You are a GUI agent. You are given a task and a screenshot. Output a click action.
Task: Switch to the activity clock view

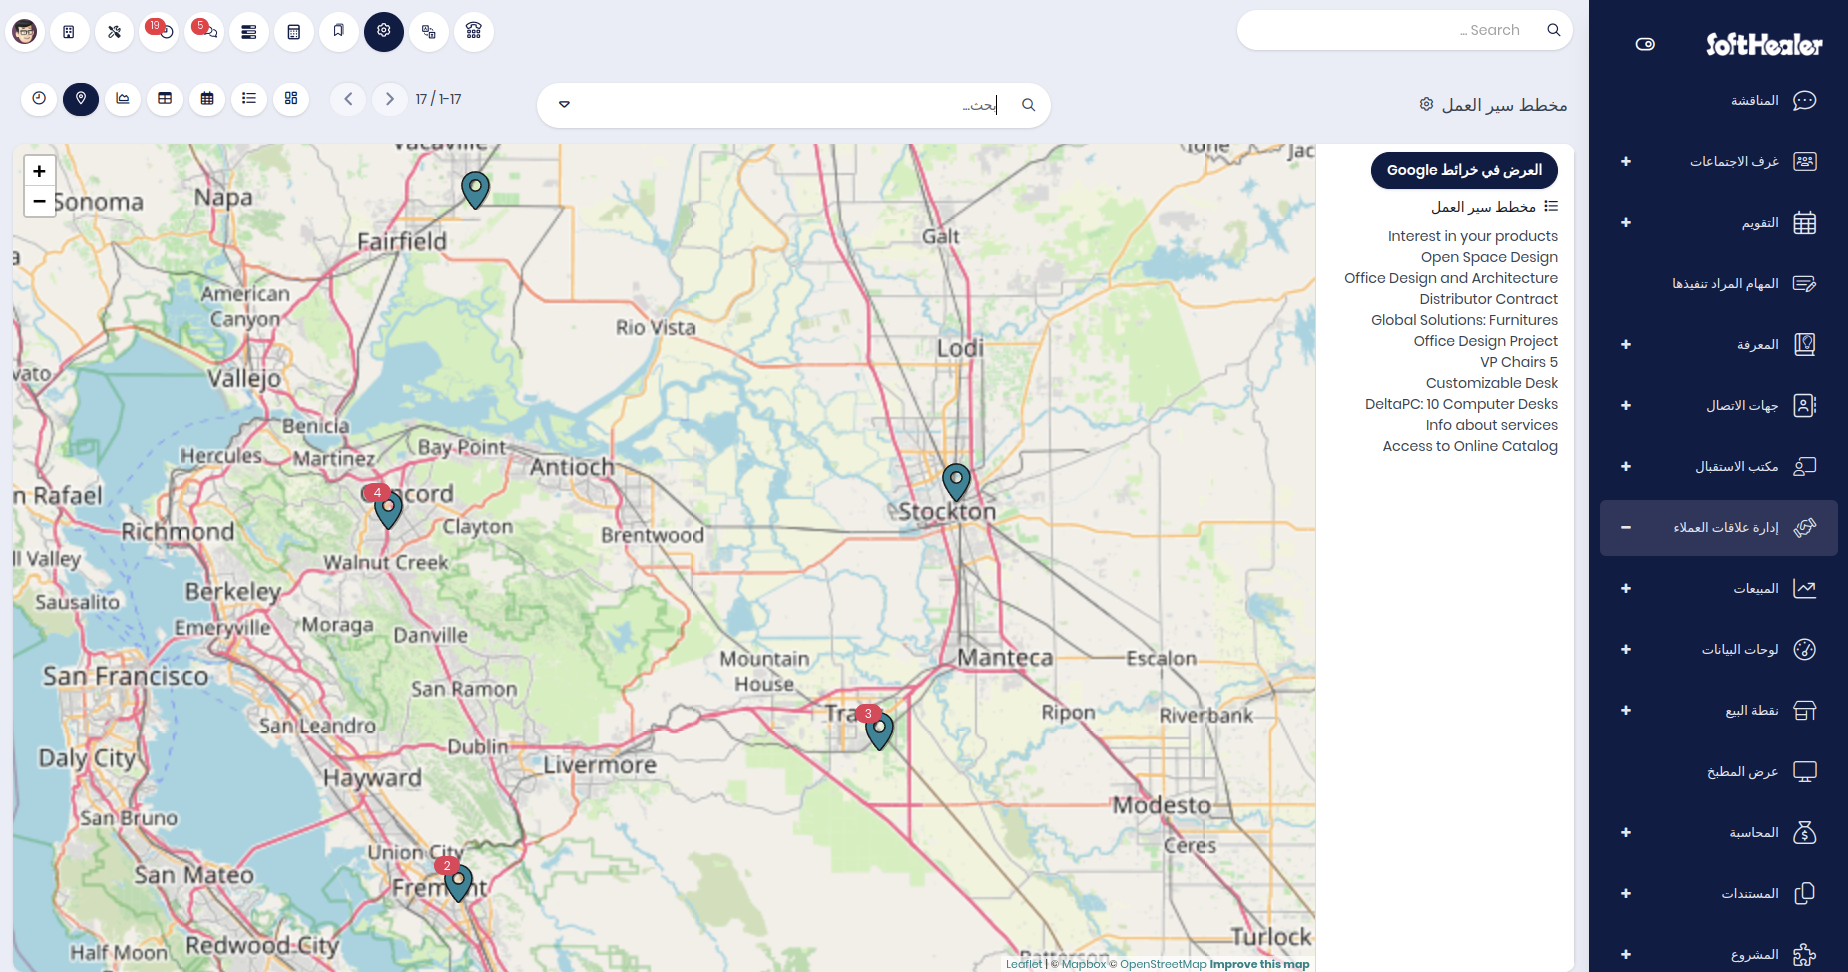39,99
